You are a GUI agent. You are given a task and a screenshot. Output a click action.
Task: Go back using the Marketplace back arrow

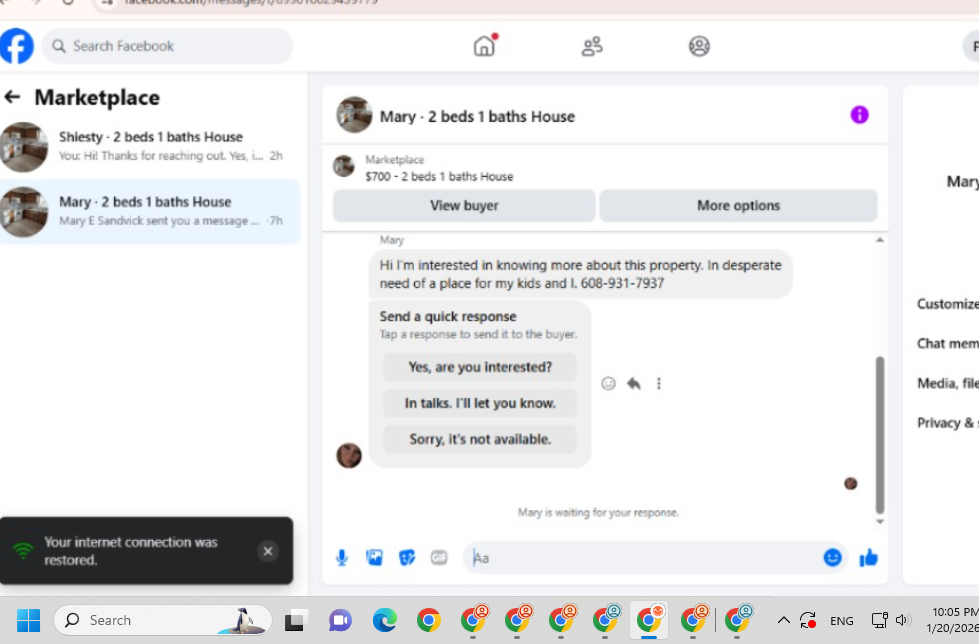(12, 97)
